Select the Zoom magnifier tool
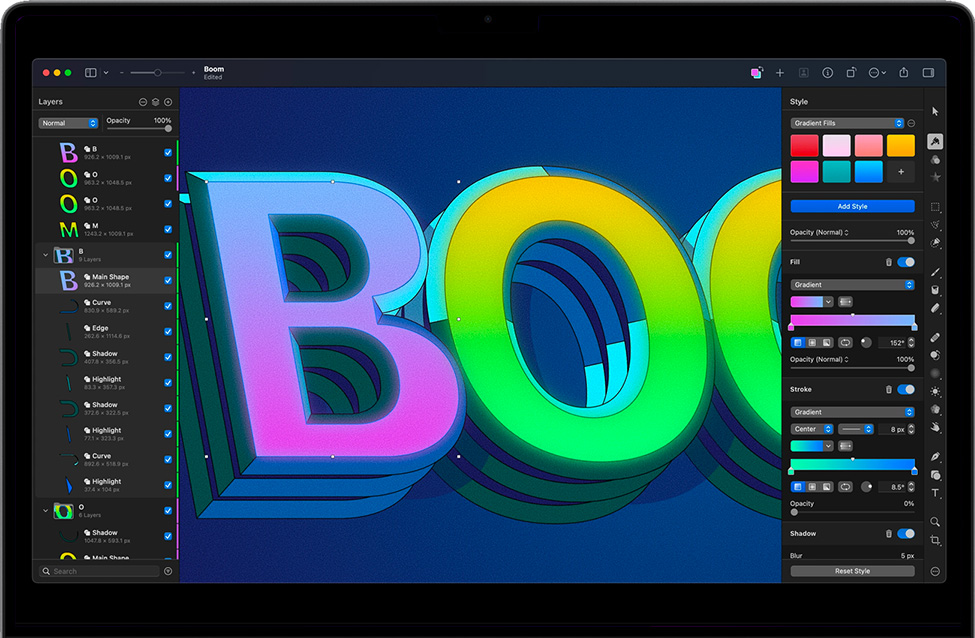The height and width of the screenshot is (638, 975). click(935, 522)
